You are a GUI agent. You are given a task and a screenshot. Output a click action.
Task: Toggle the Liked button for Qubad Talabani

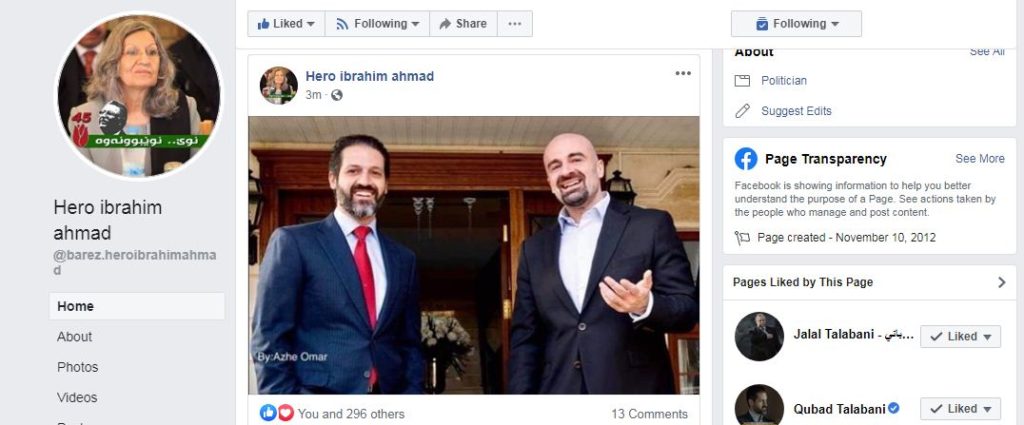tap(961, 409)
